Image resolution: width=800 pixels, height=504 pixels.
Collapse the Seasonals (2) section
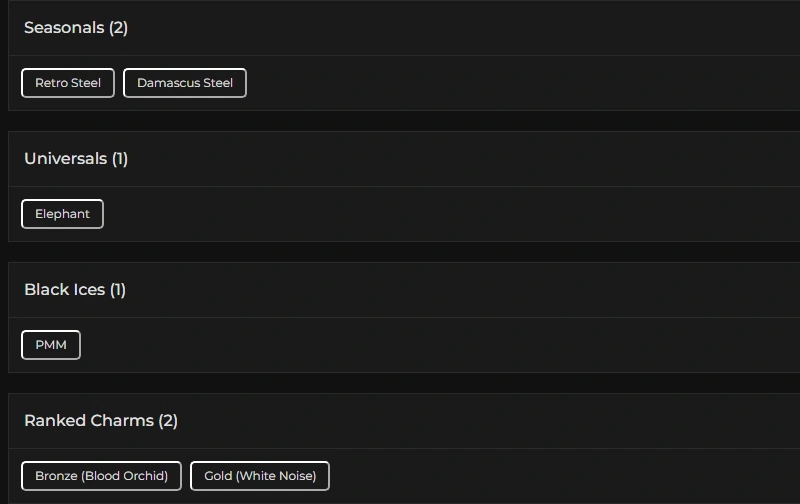tap(400, 28)
